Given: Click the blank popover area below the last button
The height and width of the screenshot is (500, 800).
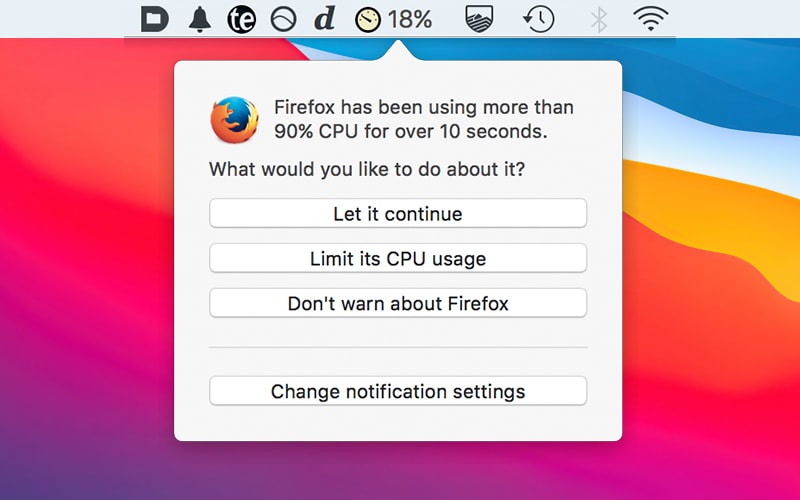Looking at the screenshot, I should (398, 423).
